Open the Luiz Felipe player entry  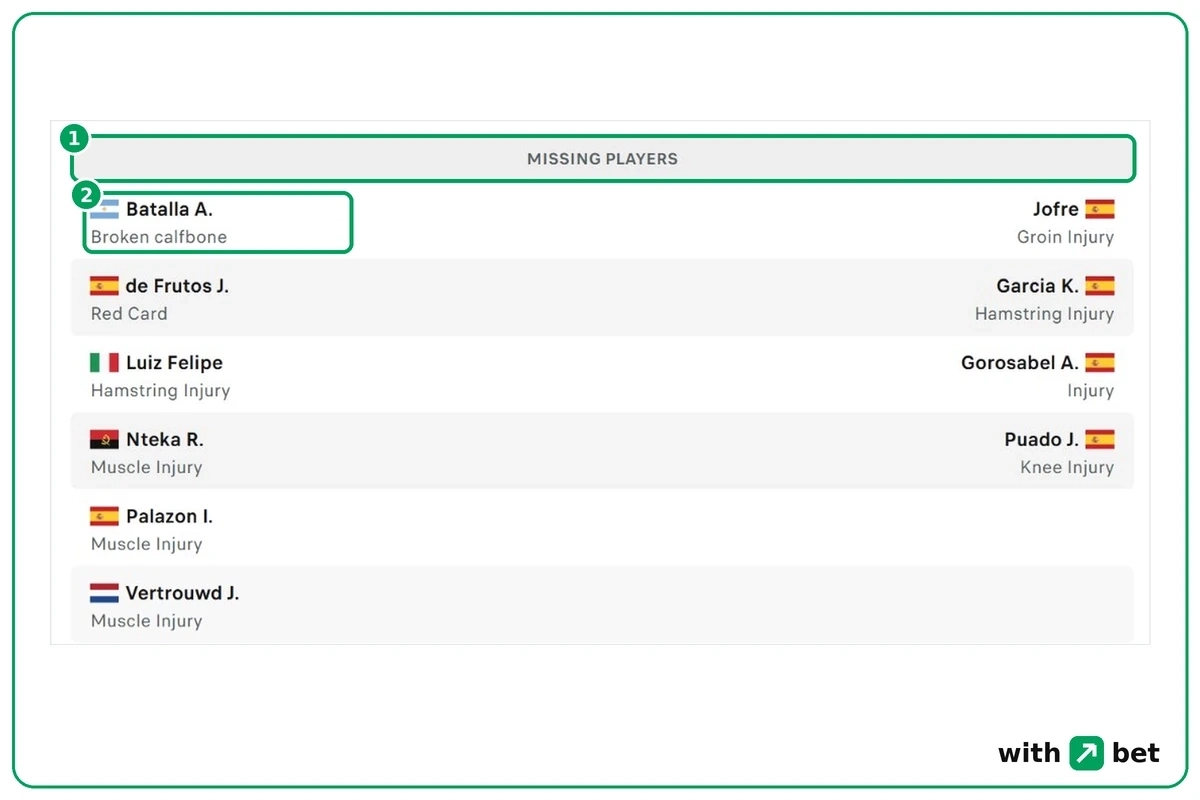click(174, 363)
